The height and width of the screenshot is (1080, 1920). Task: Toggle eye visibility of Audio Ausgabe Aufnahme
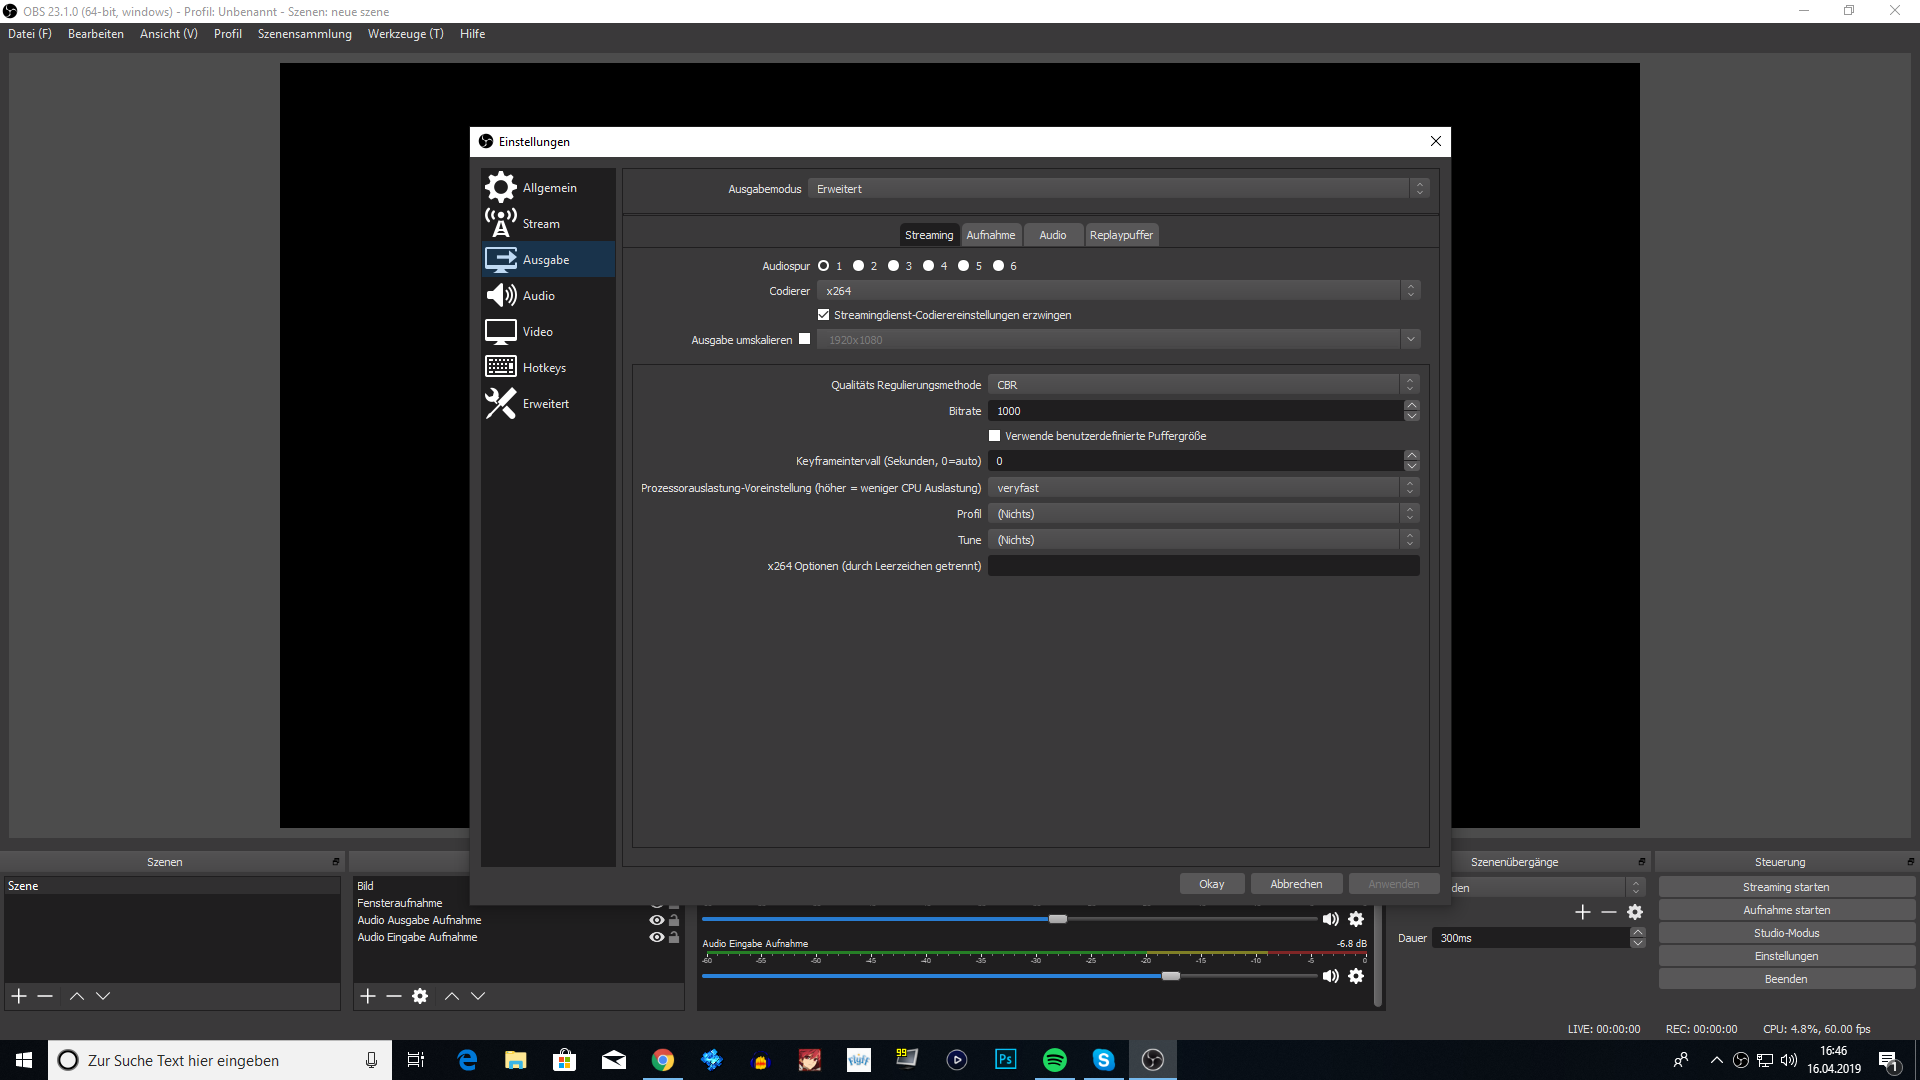[x=656, y=920]
